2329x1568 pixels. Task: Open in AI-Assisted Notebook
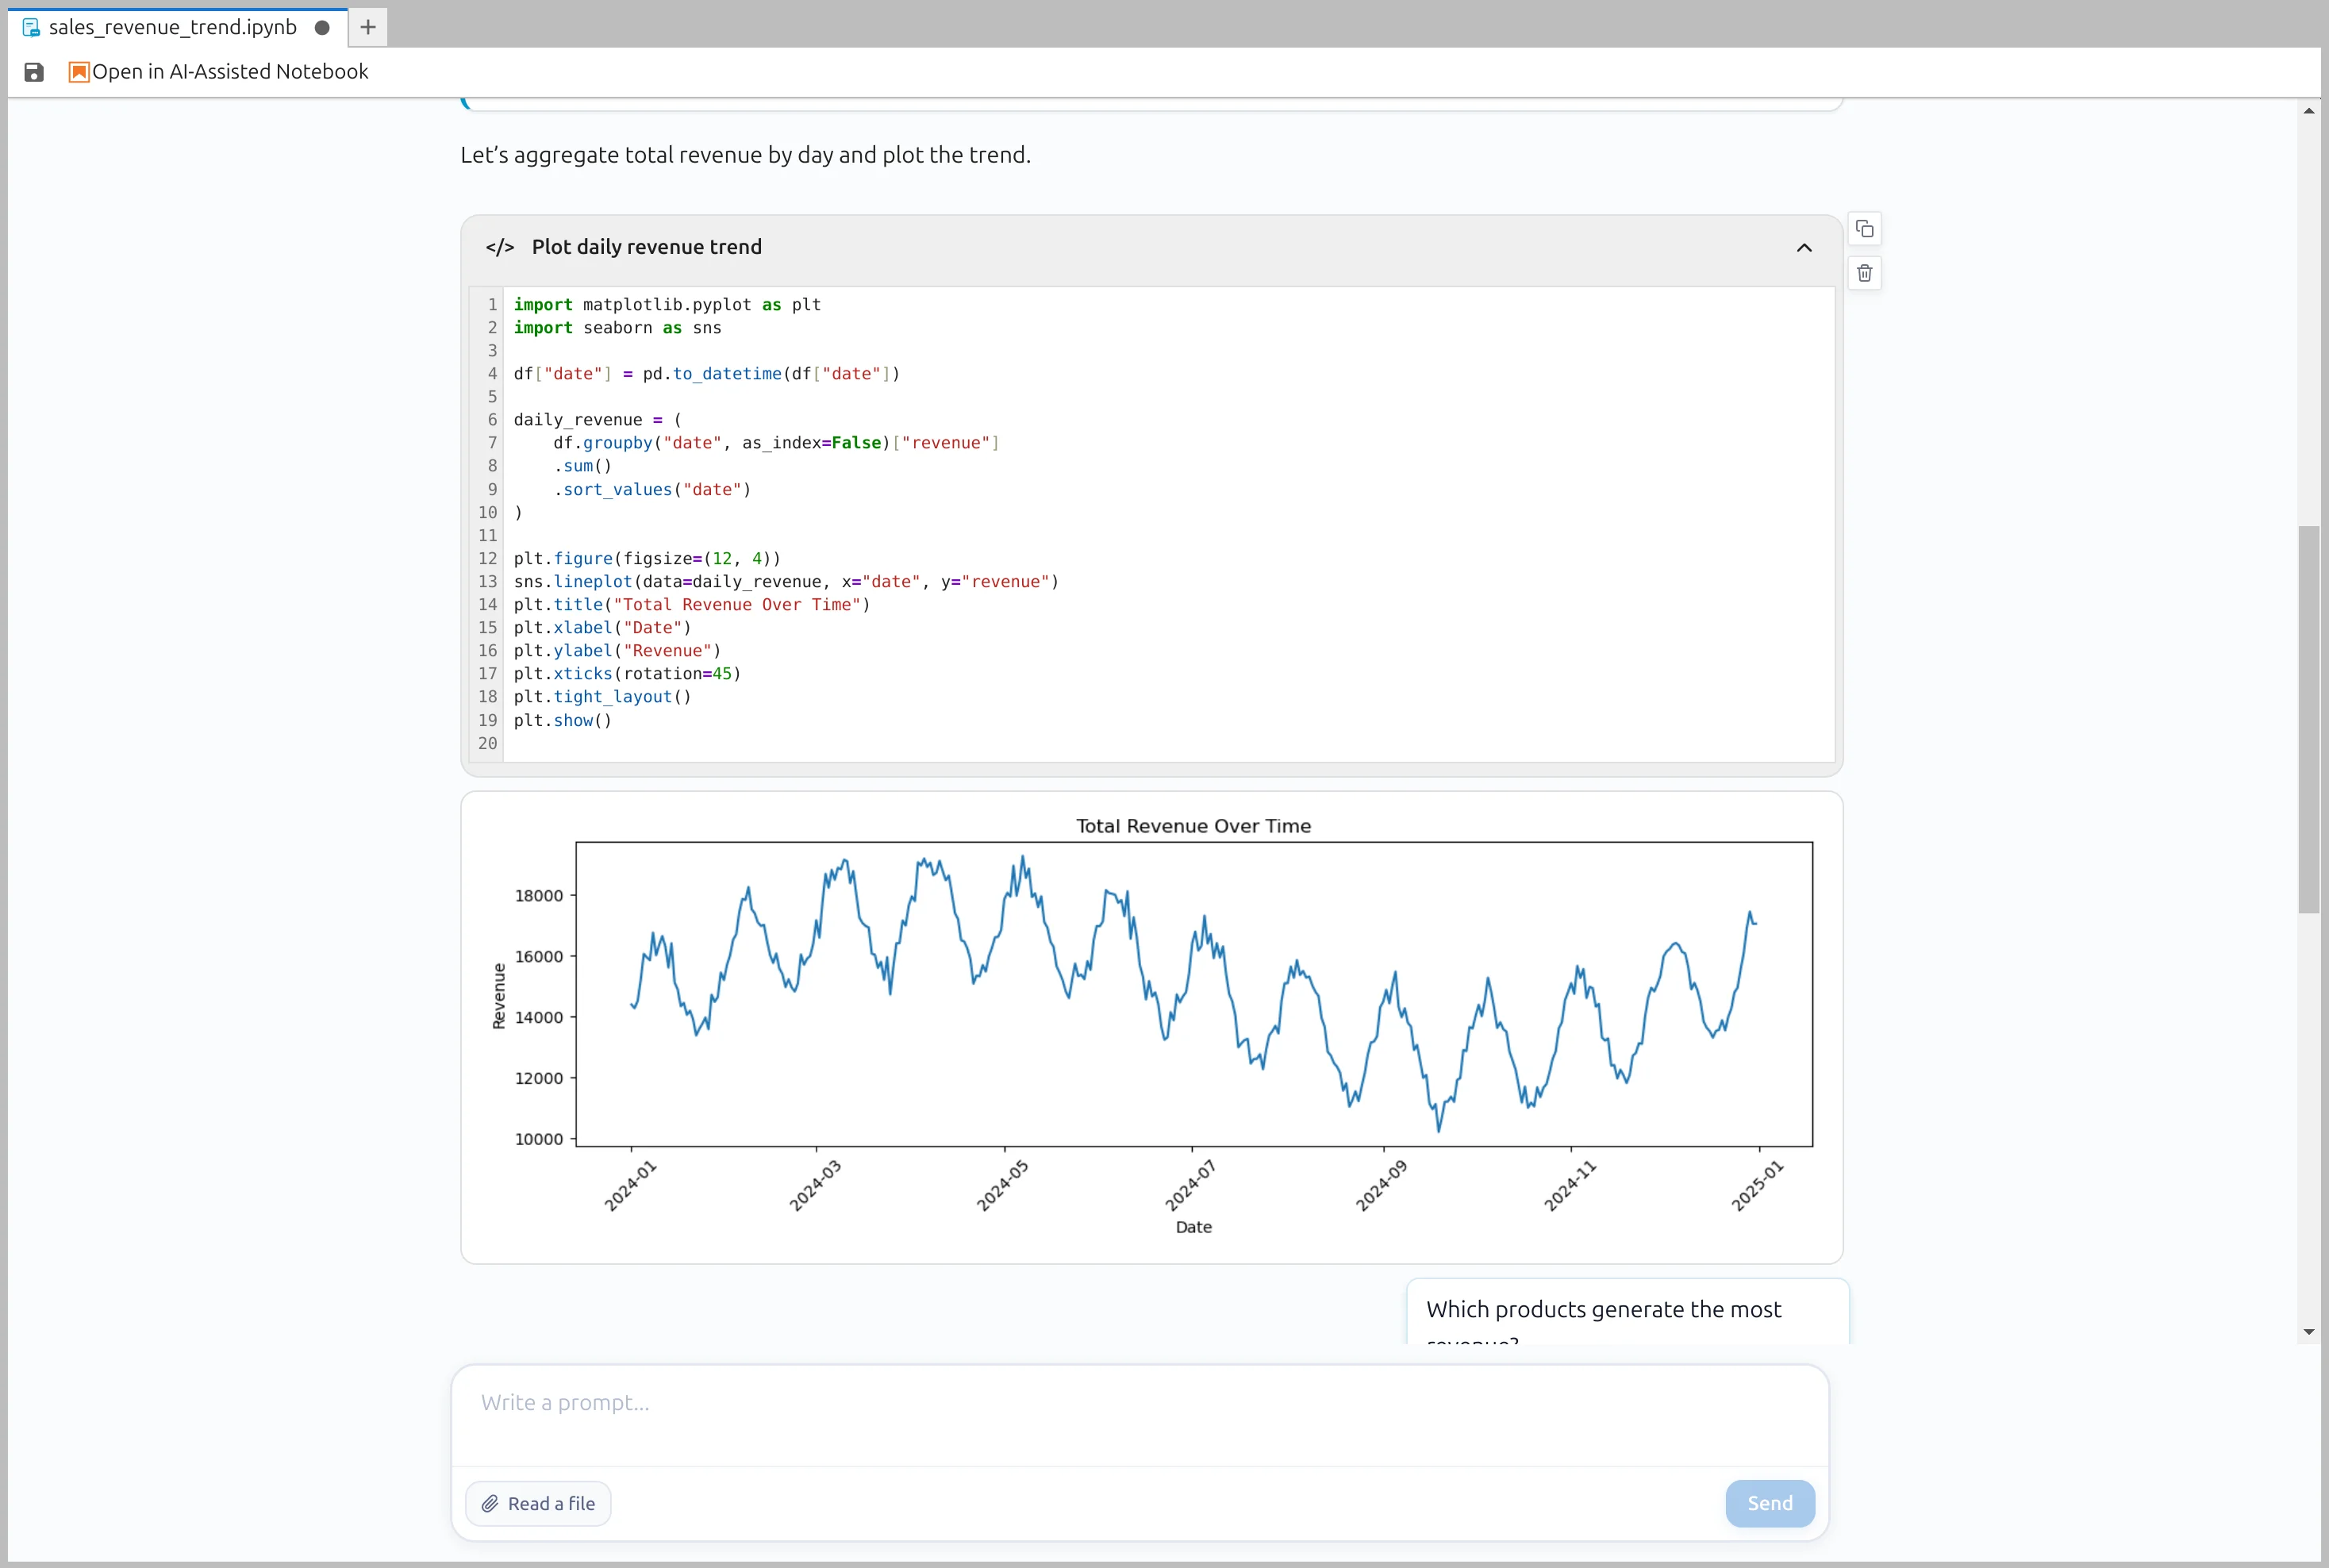(231, 71)
